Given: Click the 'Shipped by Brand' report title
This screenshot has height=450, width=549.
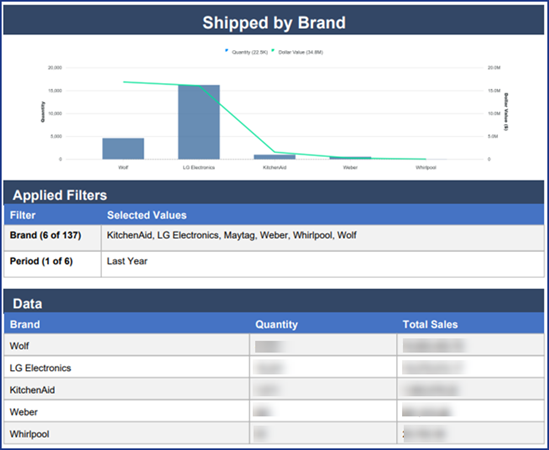Looking at the screenshot, I should pos(274,23).
